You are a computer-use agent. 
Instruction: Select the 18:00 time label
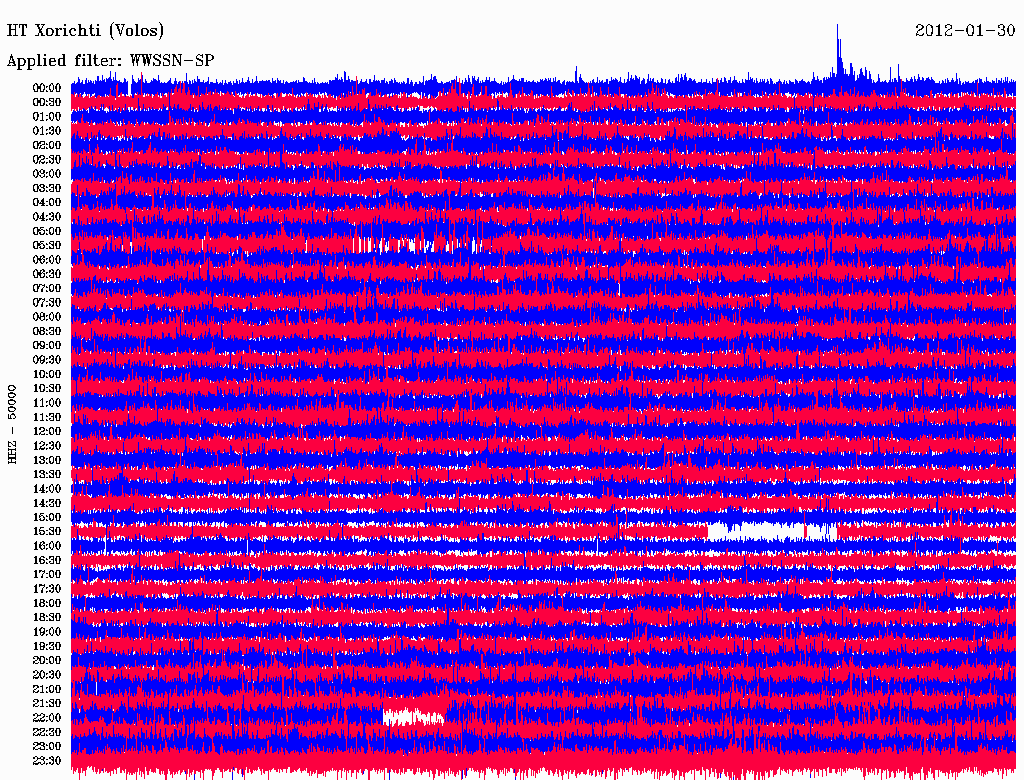(x=47, y=603)
